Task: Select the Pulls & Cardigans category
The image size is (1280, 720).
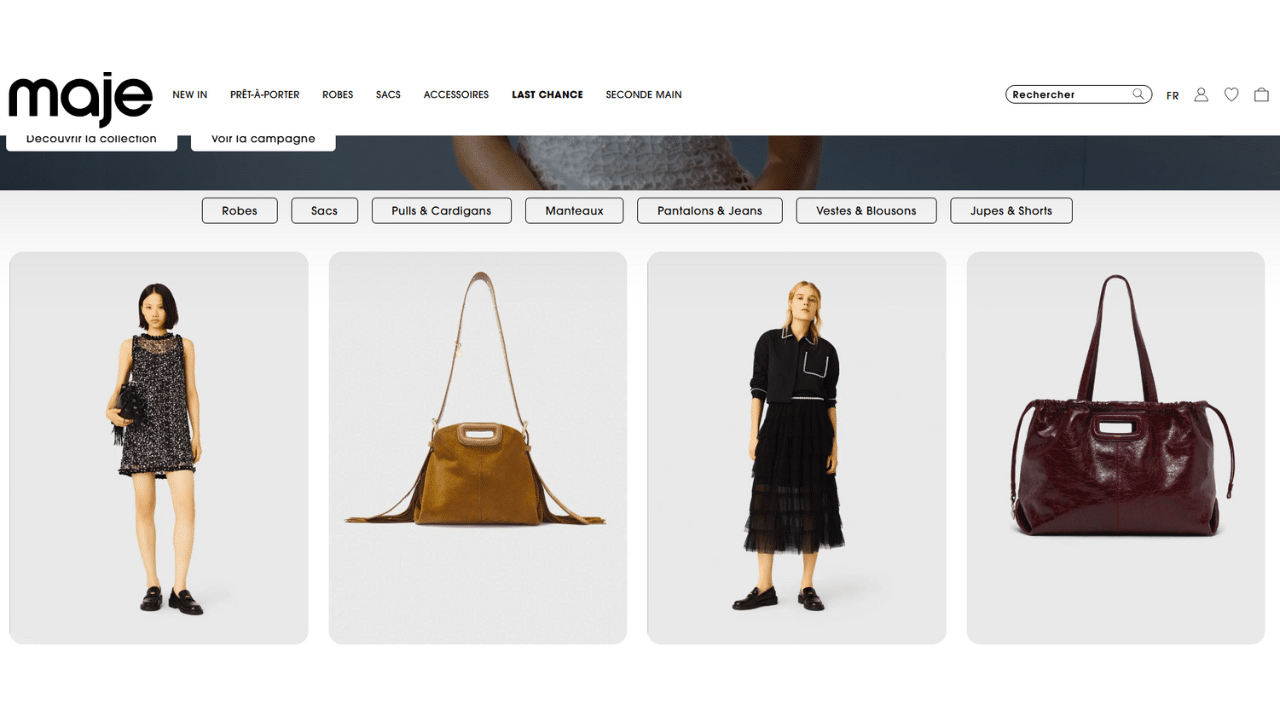Action: [441, 211]
